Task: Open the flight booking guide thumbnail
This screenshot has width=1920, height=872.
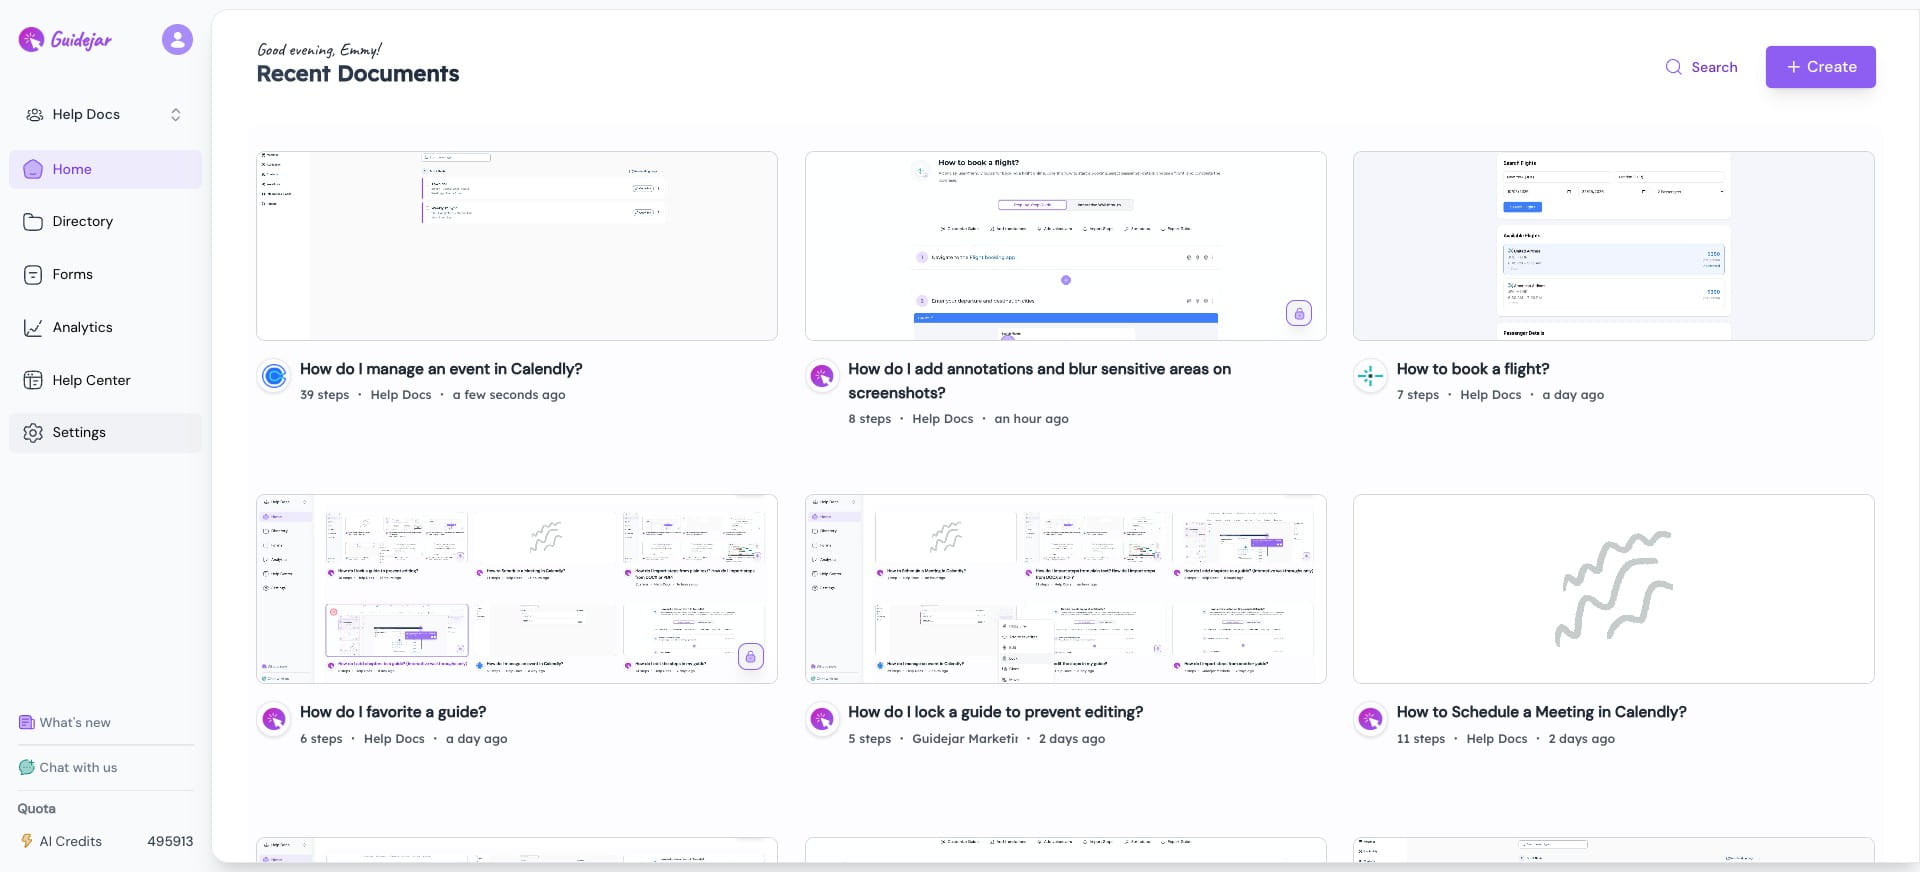Action: 1613,246
